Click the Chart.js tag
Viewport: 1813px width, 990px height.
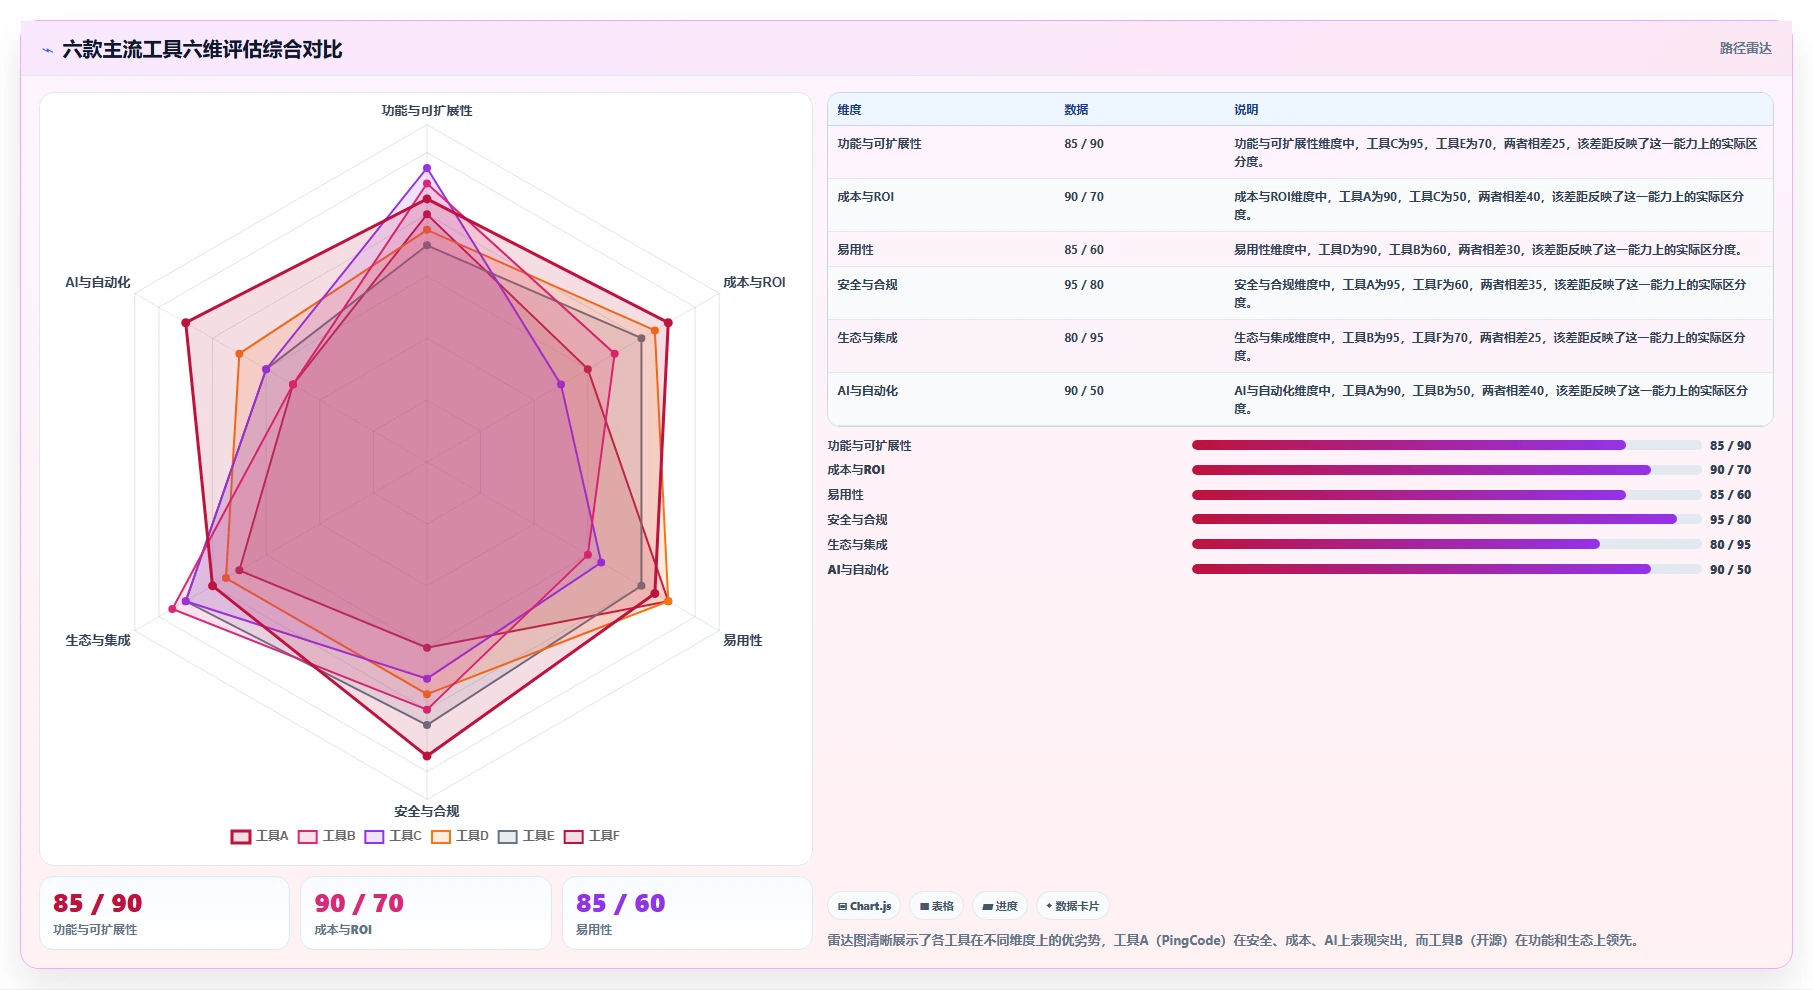864,906
